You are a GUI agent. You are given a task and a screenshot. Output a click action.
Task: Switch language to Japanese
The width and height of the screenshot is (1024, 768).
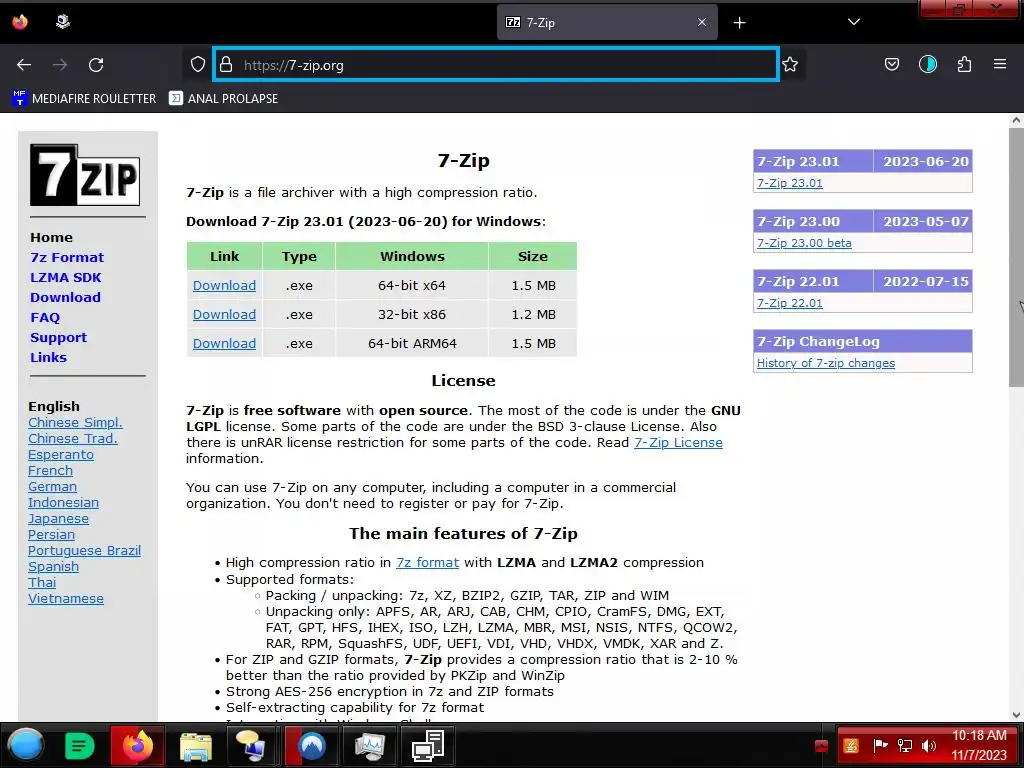coord(58,519)
